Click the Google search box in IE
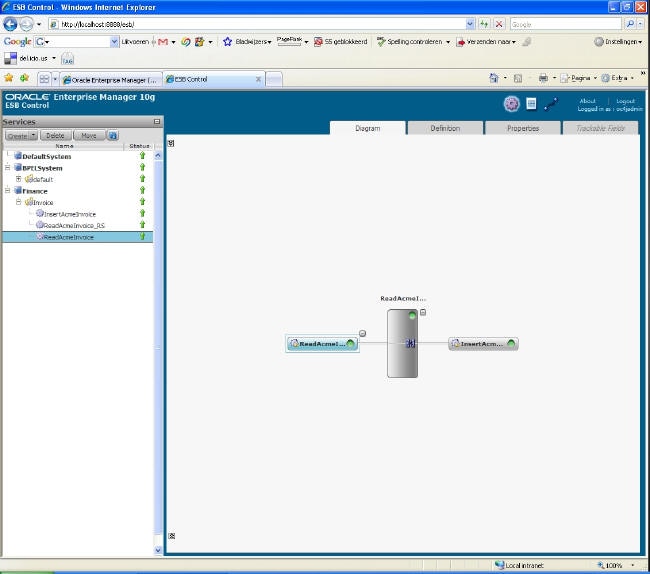The image size is (650, 574). 566,24
